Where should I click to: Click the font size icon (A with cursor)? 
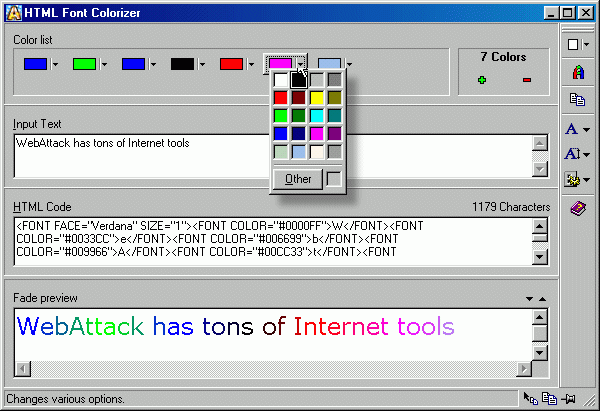pos(572,154)
